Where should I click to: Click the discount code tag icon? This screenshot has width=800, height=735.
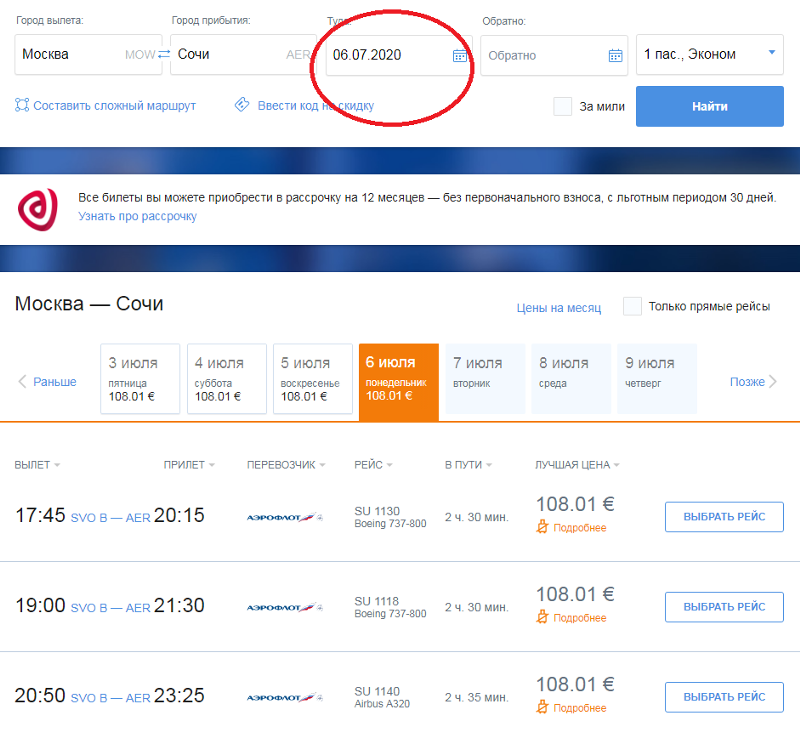point(241,105)
